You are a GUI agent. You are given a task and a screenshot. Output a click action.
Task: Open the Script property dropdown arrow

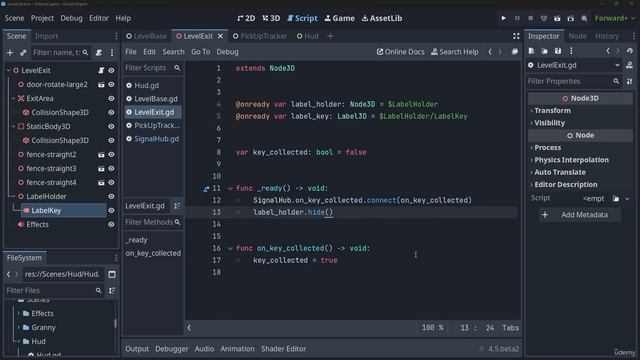click(627, 199)
